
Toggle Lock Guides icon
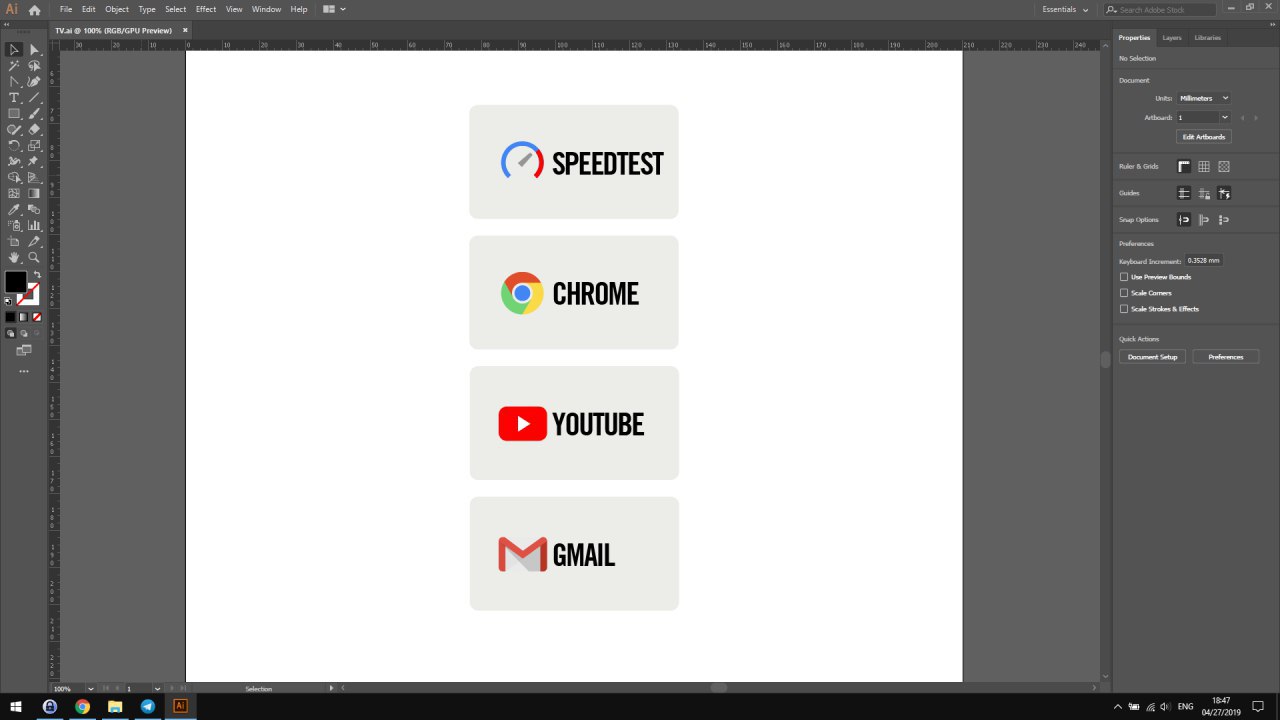[1204, 193]
